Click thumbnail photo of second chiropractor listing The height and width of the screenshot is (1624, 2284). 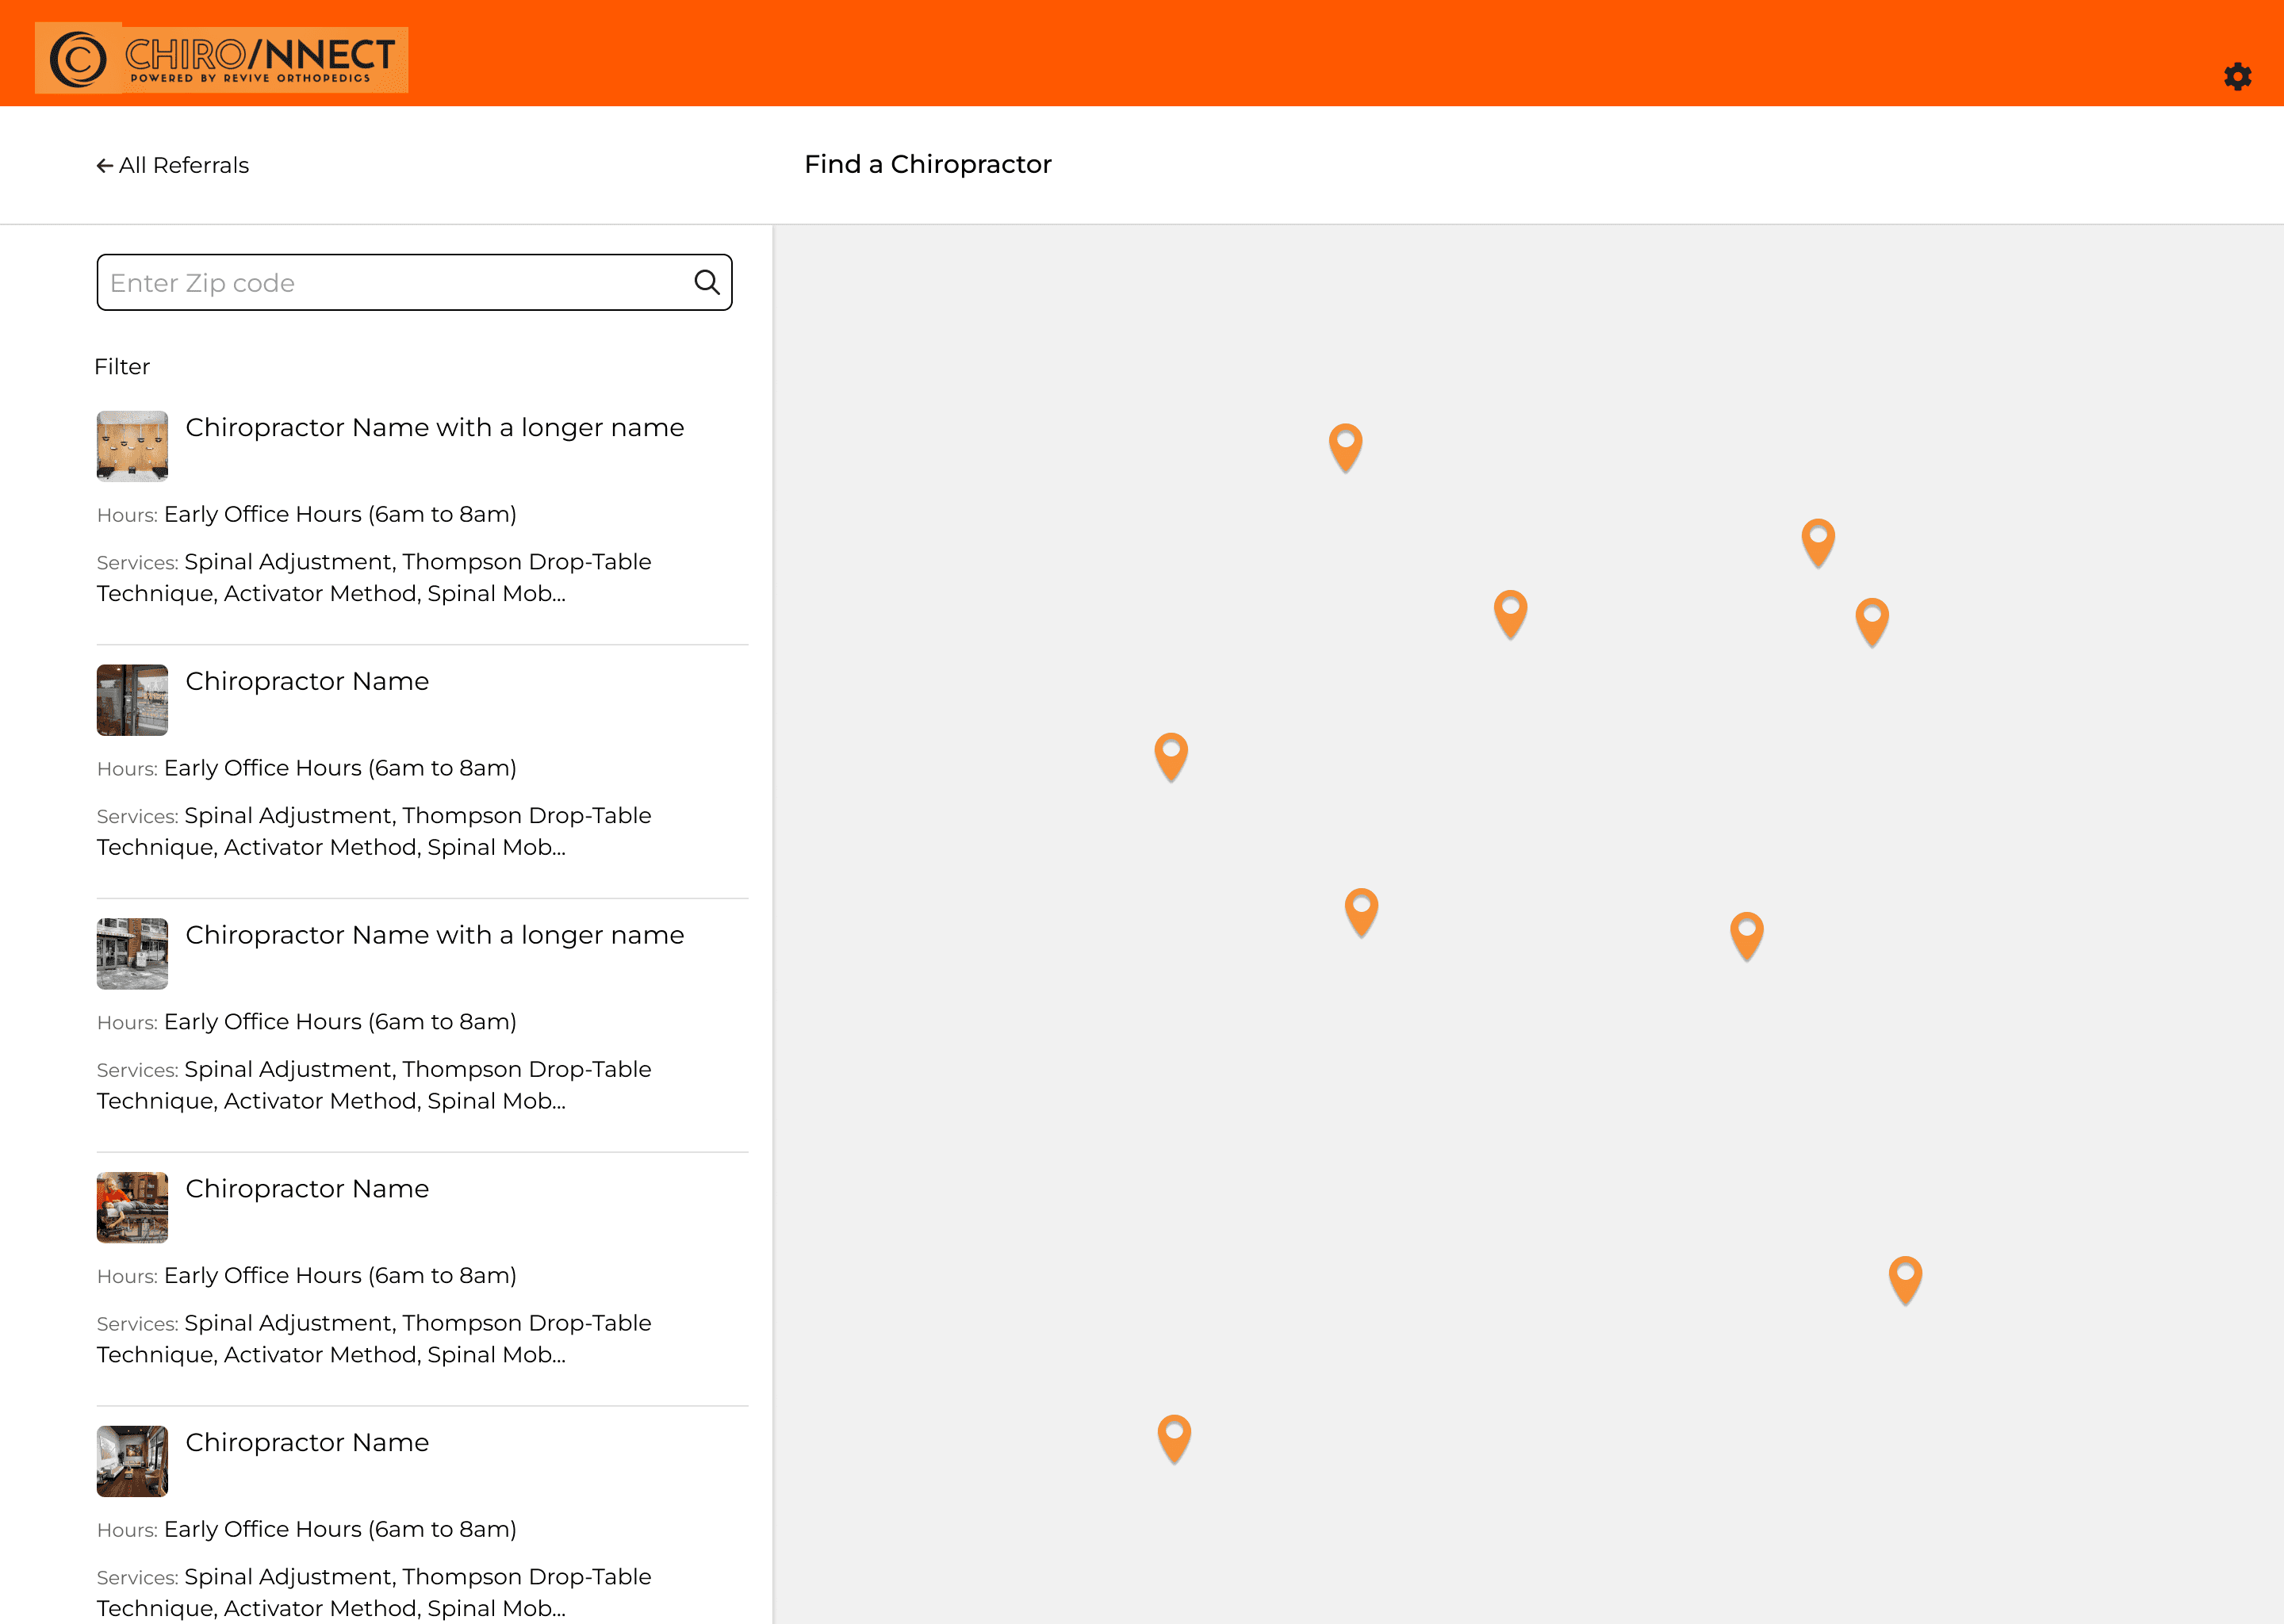[x=132, y=700]
